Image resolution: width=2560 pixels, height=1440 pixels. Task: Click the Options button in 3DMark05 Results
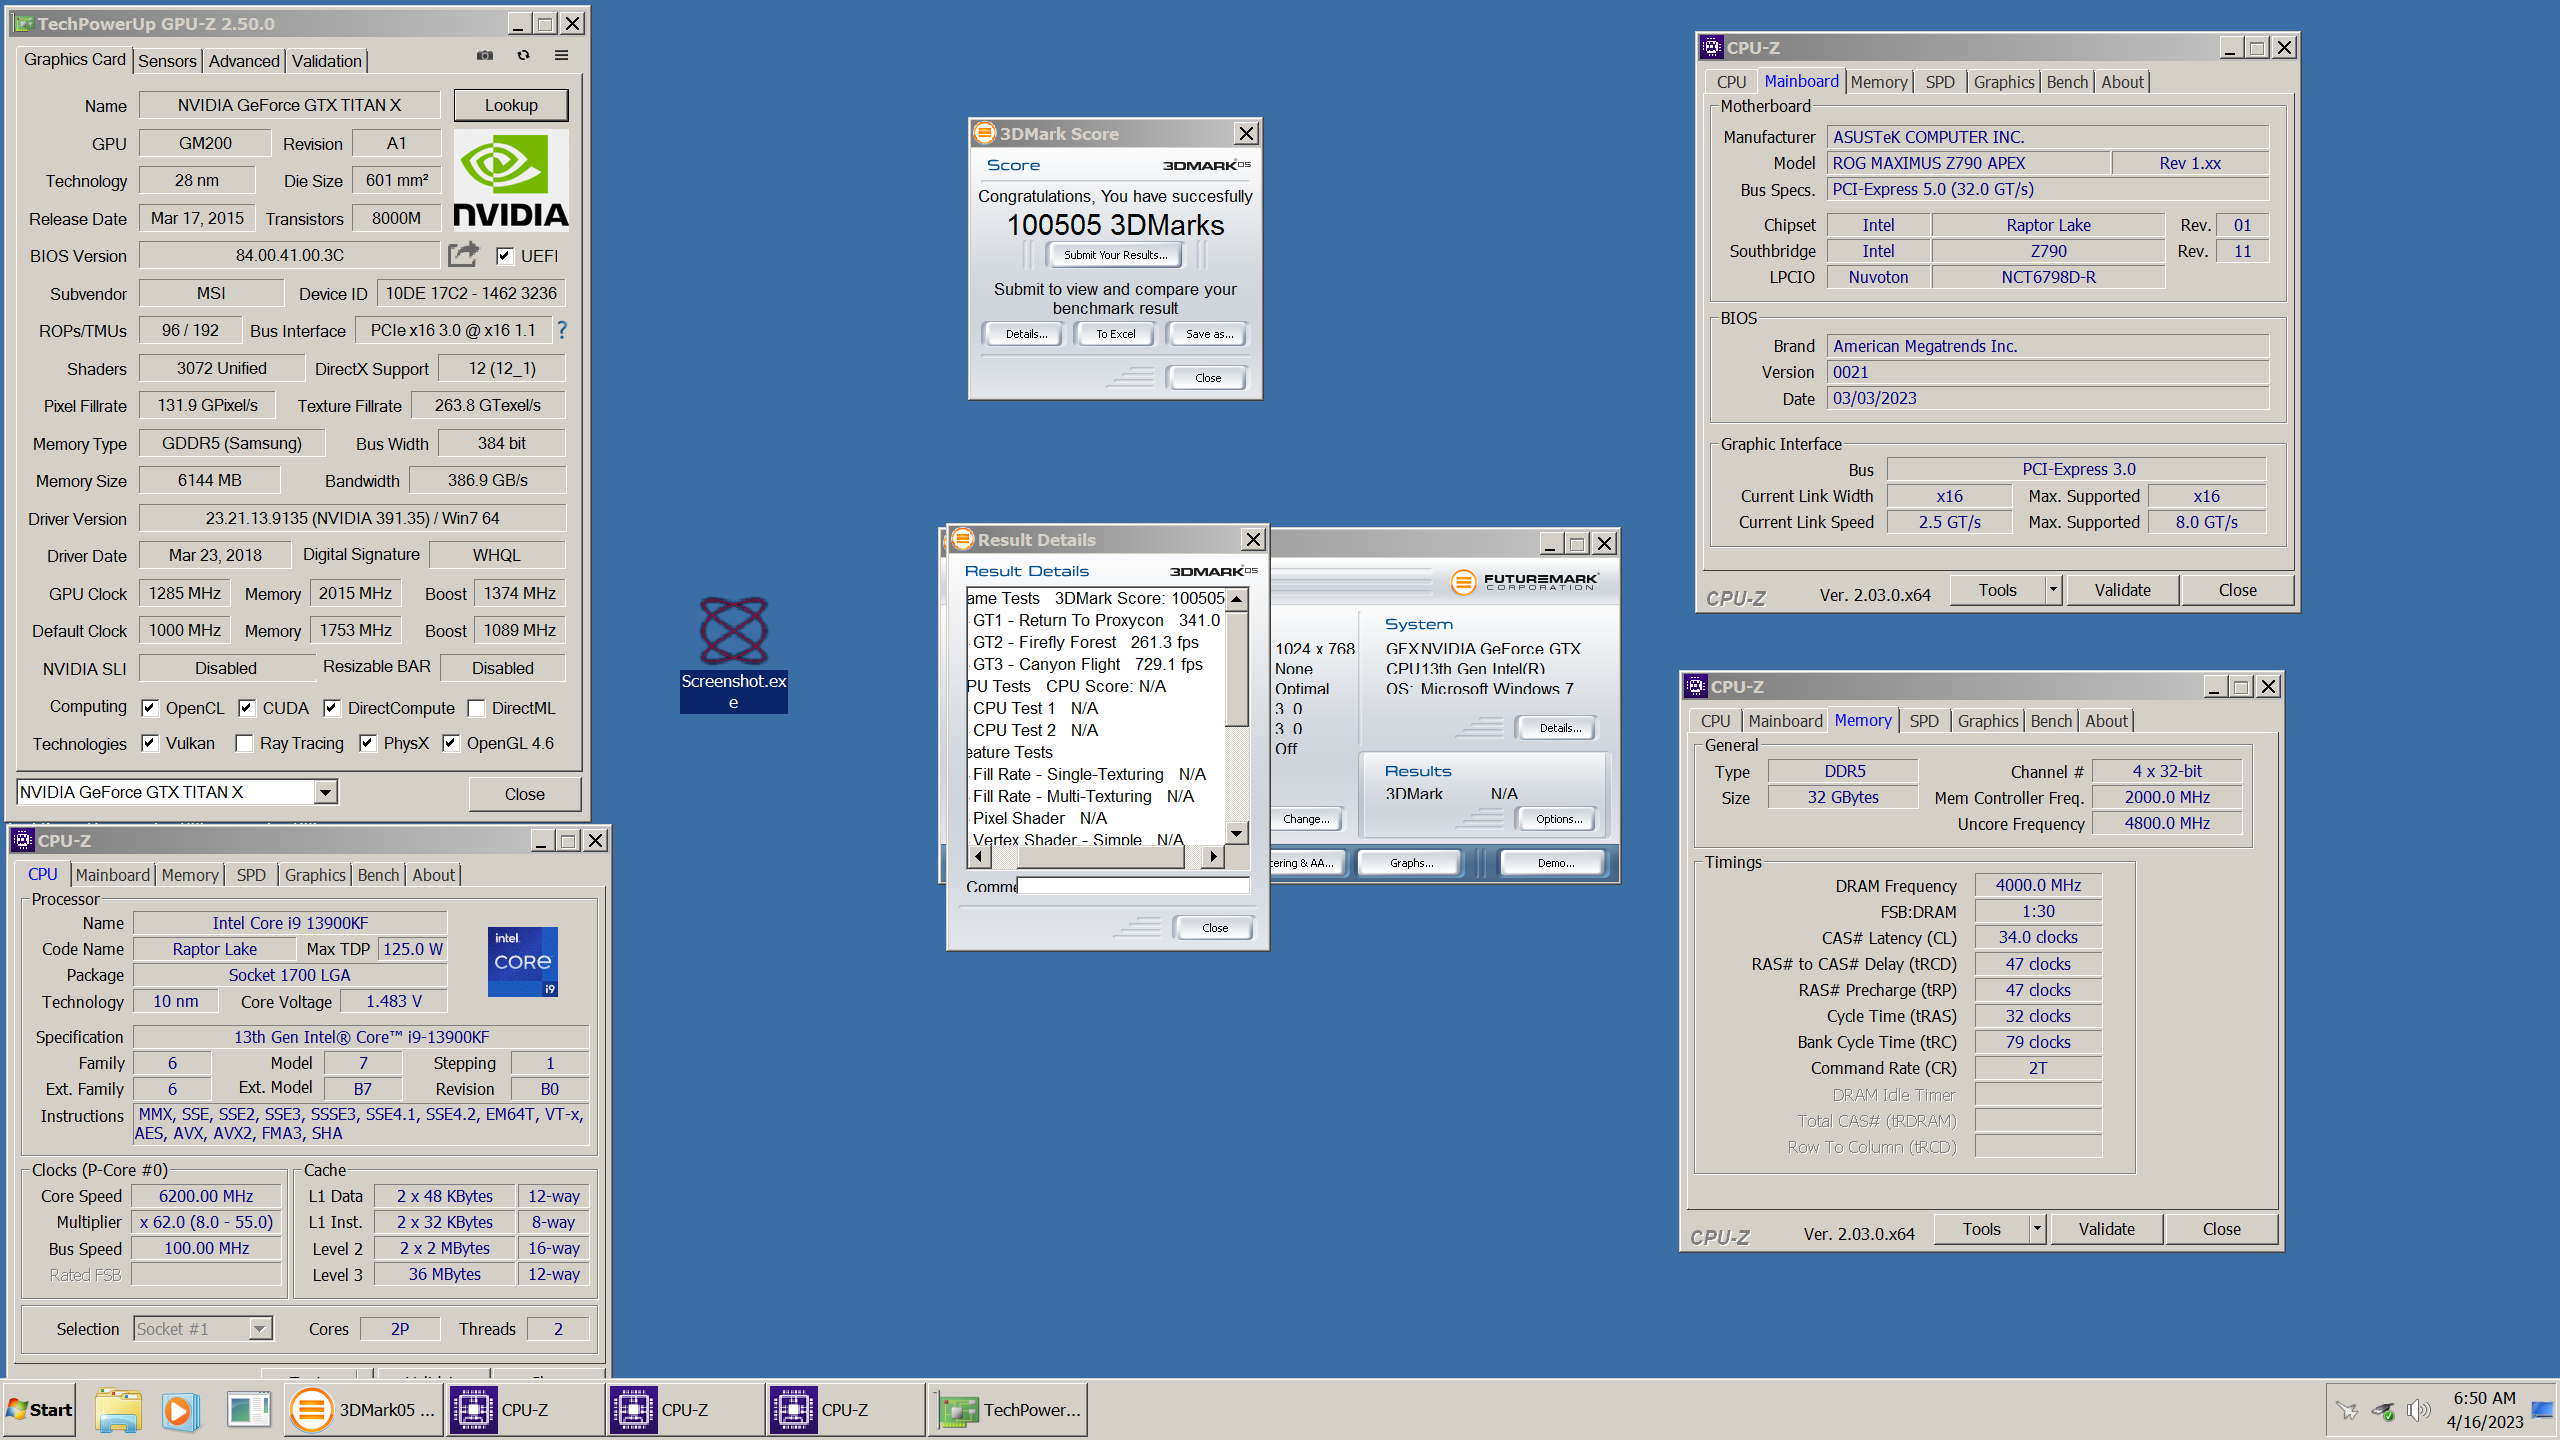[x=1558, y=819]
